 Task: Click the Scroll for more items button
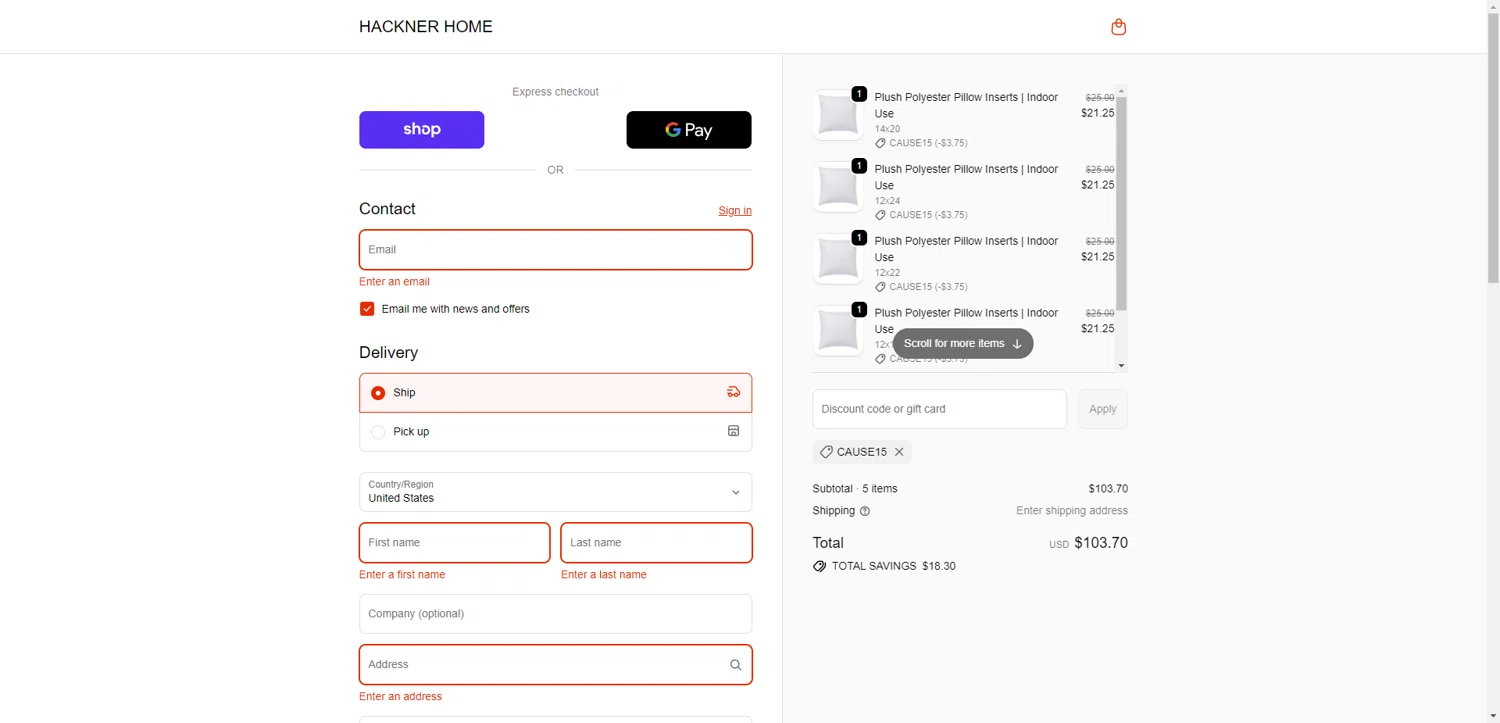click(962, 344)
